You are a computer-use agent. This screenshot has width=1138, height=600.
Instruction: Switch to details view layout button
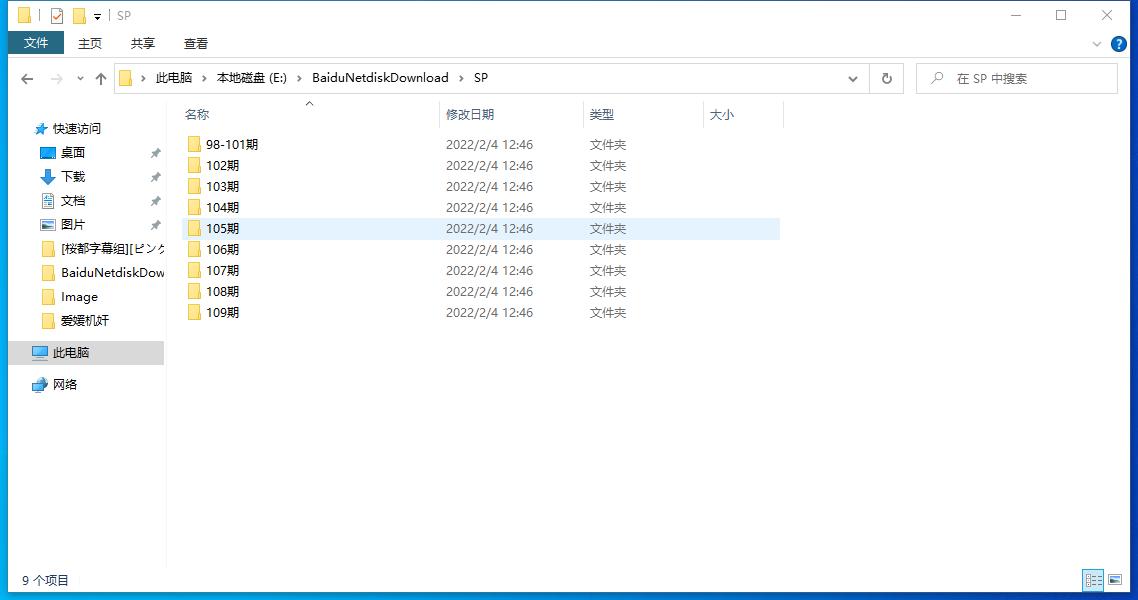(x=1093, y=580)
